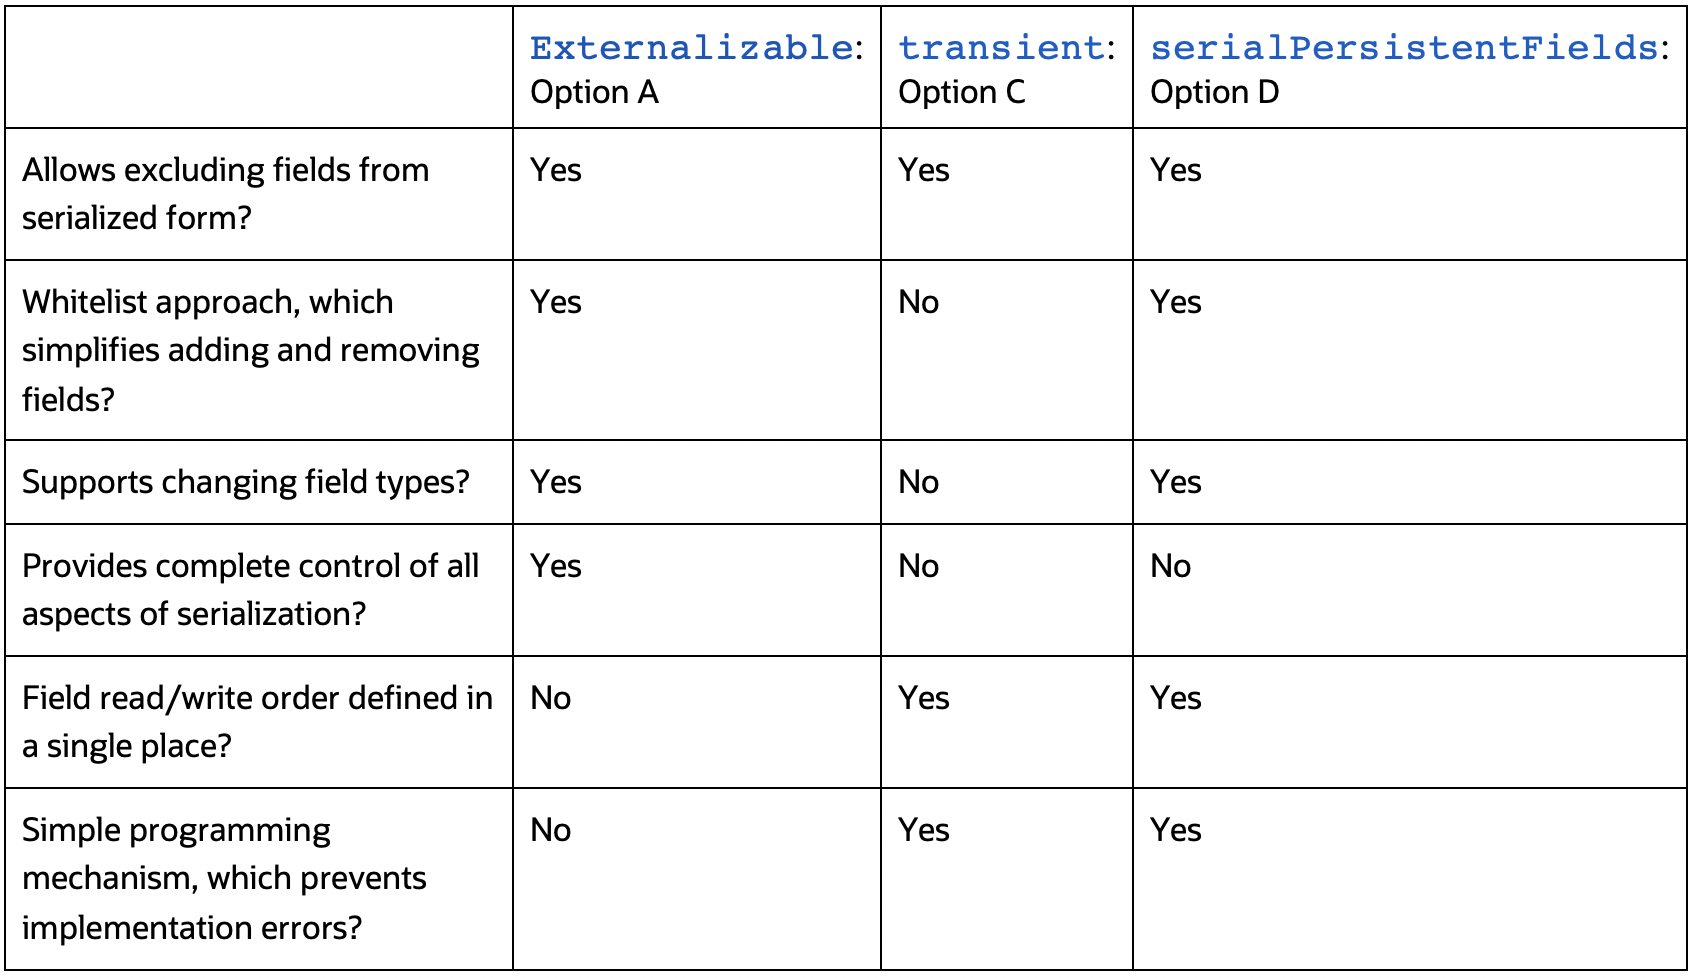
Task: Click 'No' for serialPersistentFields complete control
Action: 1170,566
